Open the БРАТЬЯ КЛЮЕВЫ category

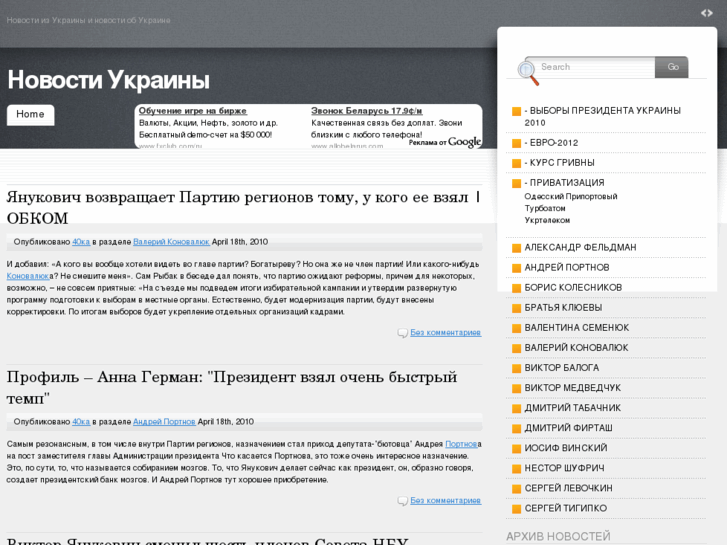click(x=563, y=308)
